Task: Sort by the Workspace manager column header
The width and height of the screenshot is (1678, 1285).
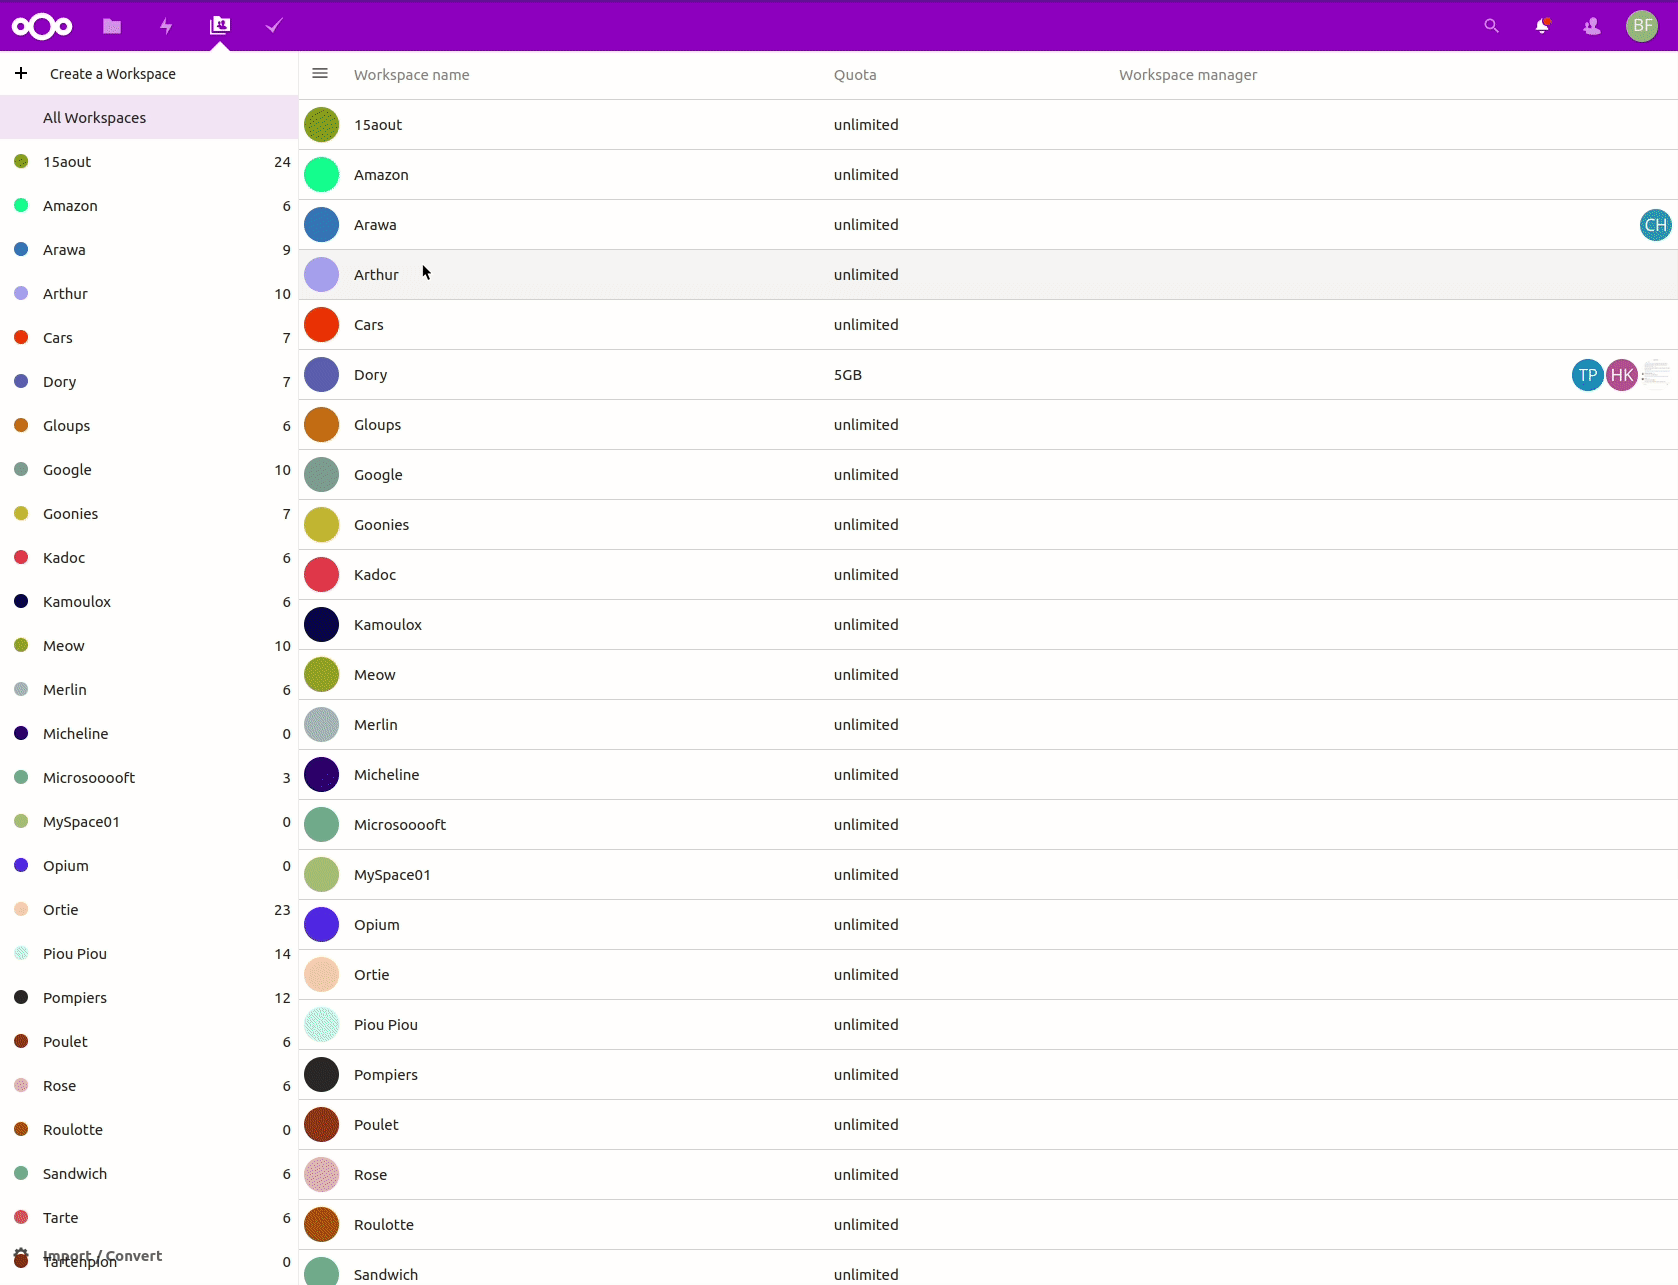Action: coord(1188,74)
